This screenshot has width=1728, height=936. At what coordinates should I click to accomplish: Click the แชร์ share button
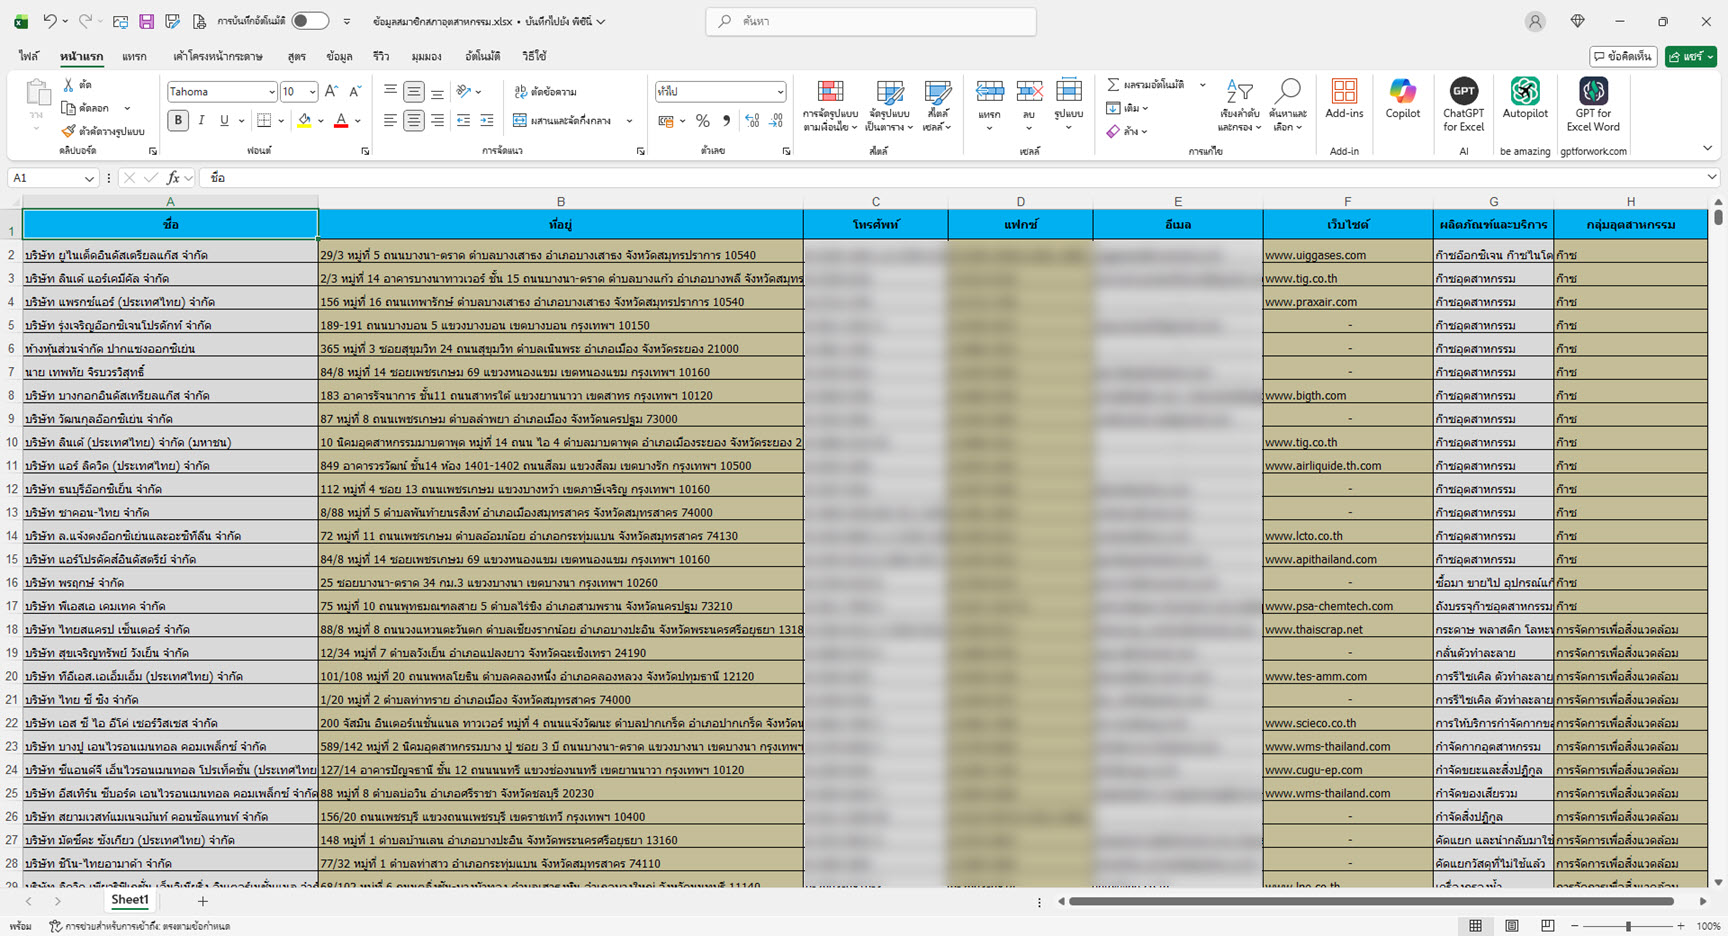coord(1690,57)
